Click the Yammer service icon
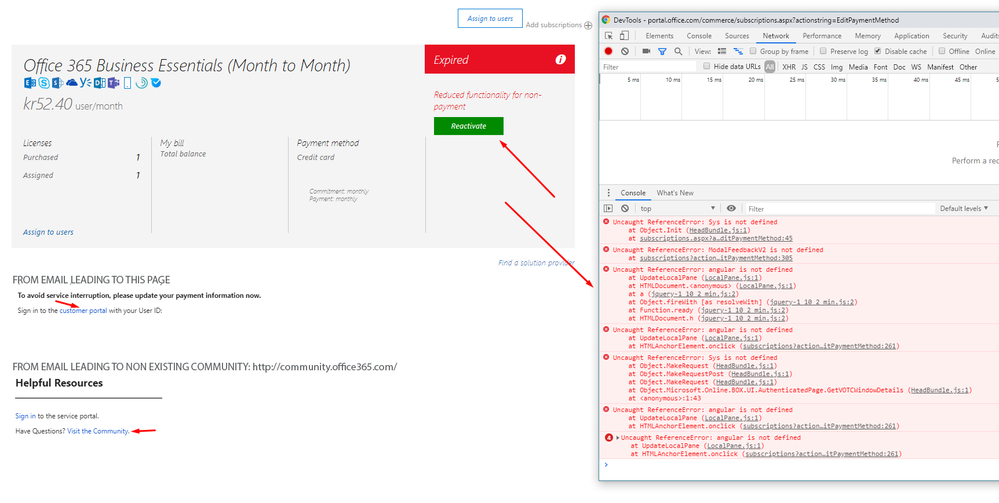The height and width of the screenshot is (503, 999). (85, 83)
